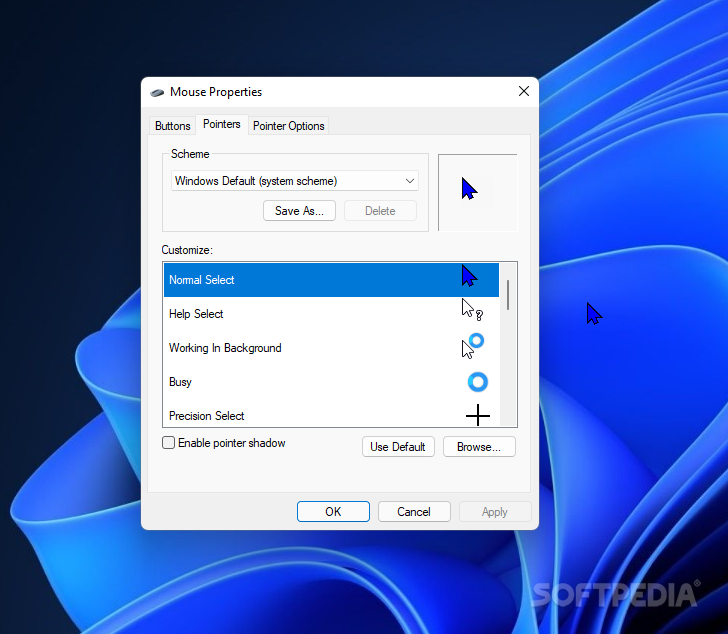Click the Normal Select blue arrow icon
Image resolution: width=728 pixels, height=634 pixels.
click(469, 276)
